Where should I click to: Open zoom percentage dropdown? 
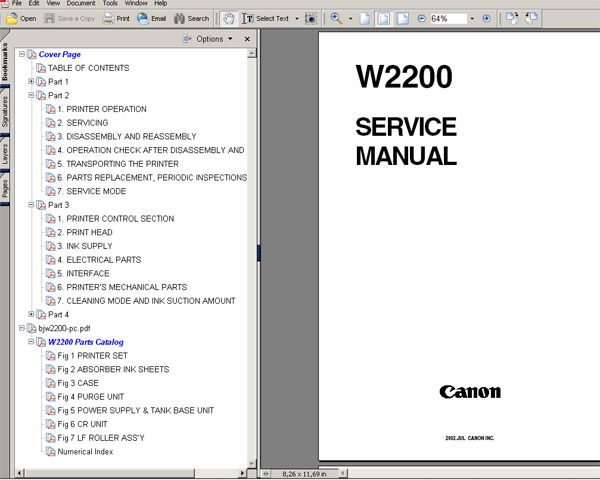472,18
